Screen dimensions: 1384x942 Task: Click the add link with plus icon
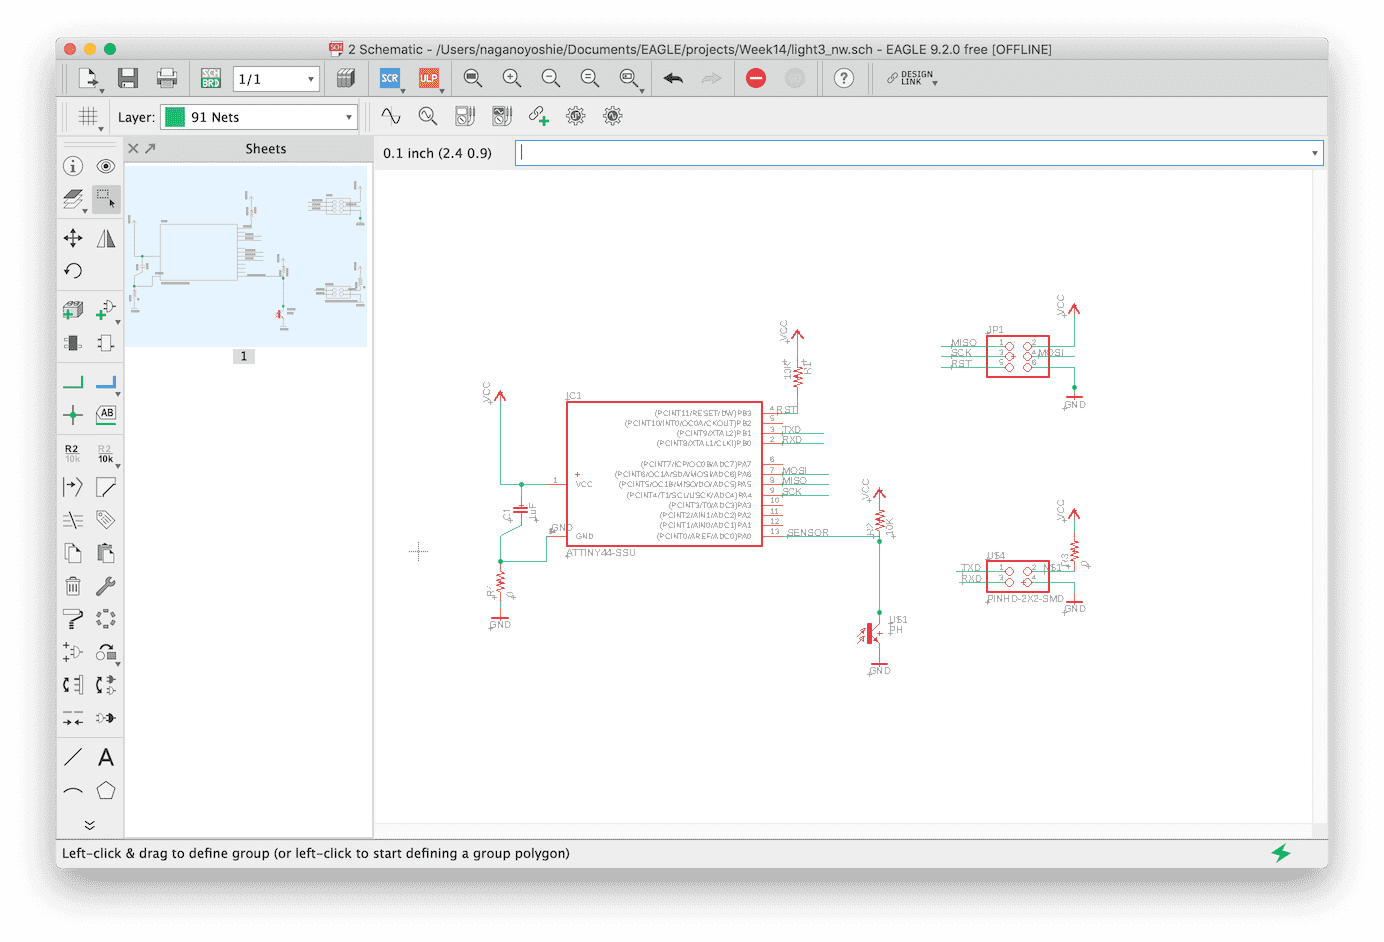[539, 116]
